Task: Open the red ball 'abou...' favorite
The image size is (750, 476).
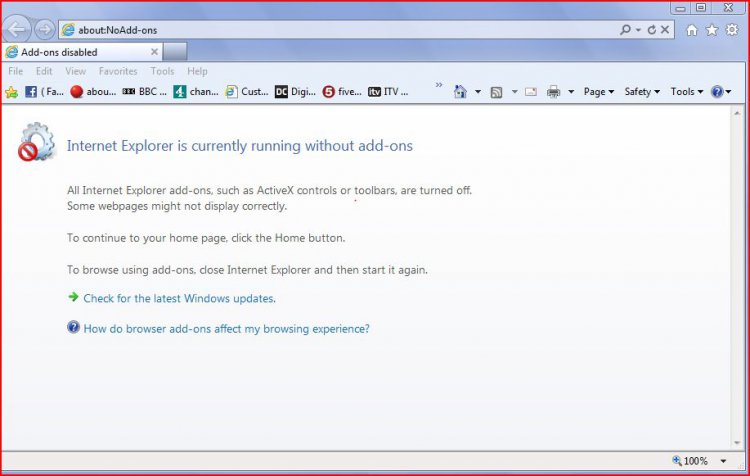Action: [93, 91]
